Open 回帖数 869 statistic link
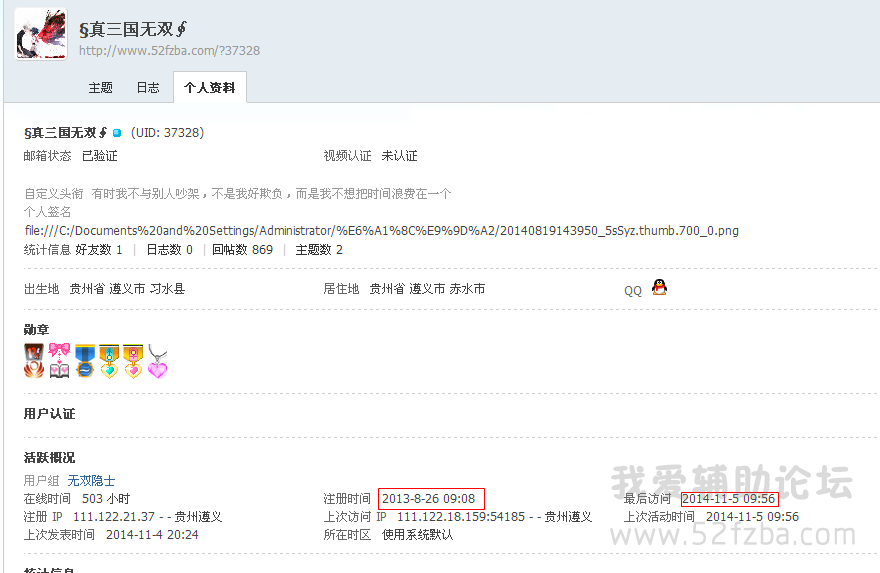880x573 pixels. click(242, 250)
